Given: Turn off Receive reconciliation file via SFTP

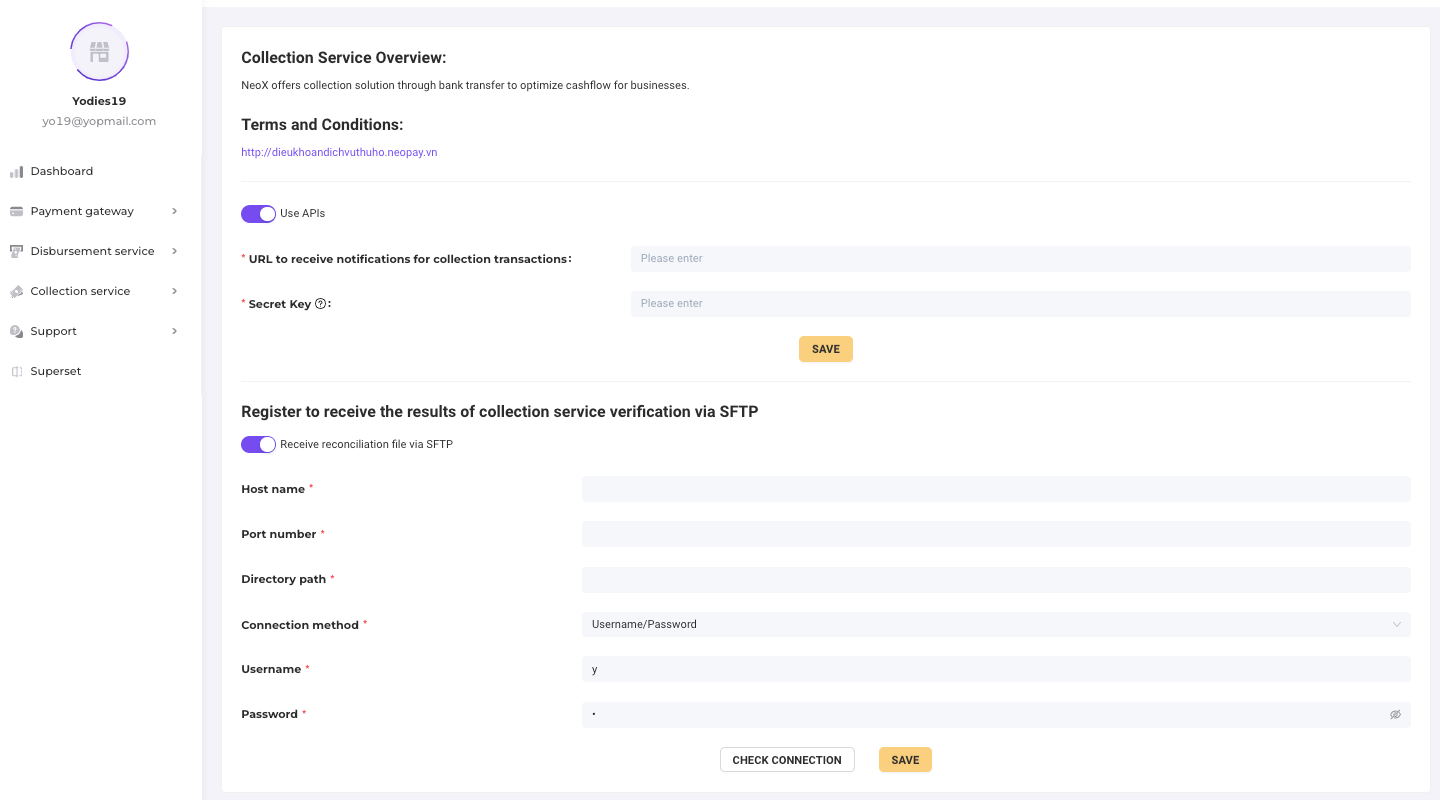Looking at the screenshot, I should pos(258,445).
